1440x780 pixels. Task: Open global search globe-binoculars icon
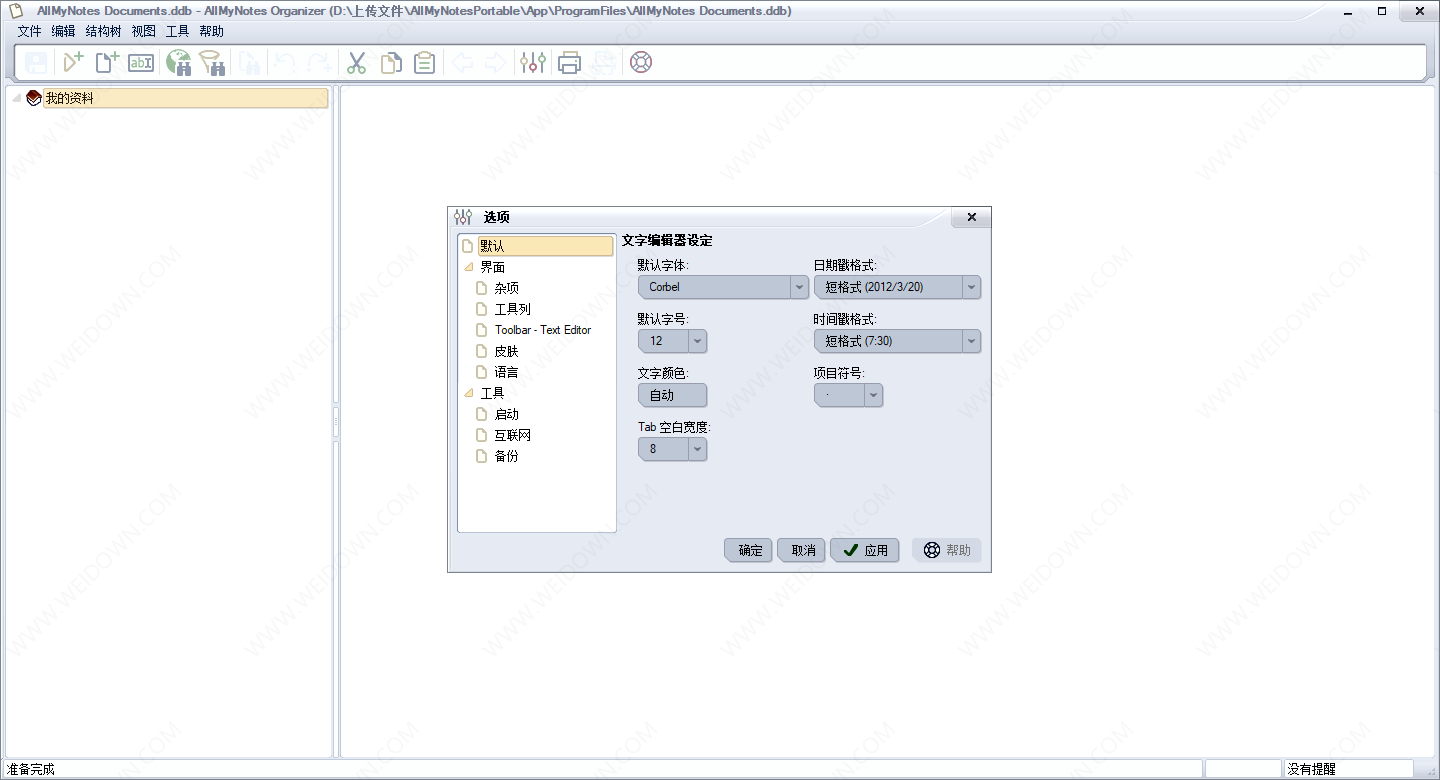178,63
